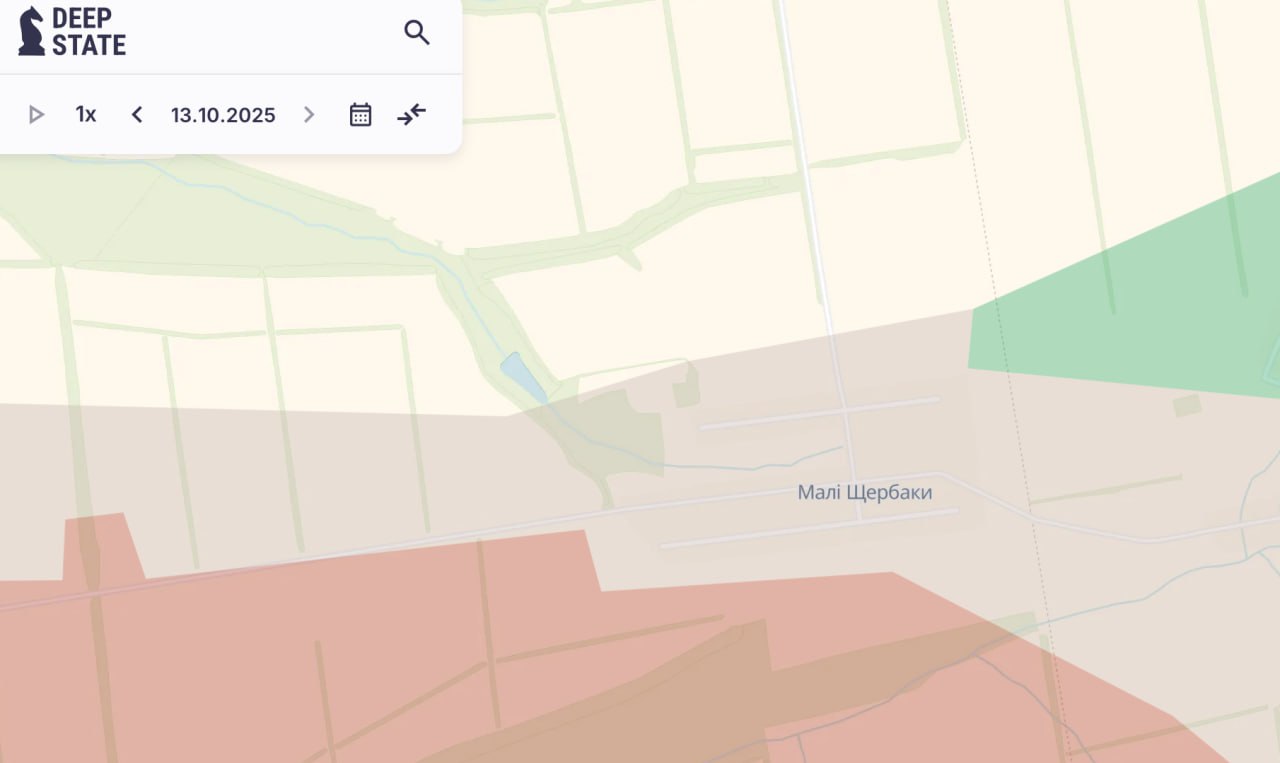Open search with the magnifier icon
This screenshot has width=1280, height=763.
417,33
